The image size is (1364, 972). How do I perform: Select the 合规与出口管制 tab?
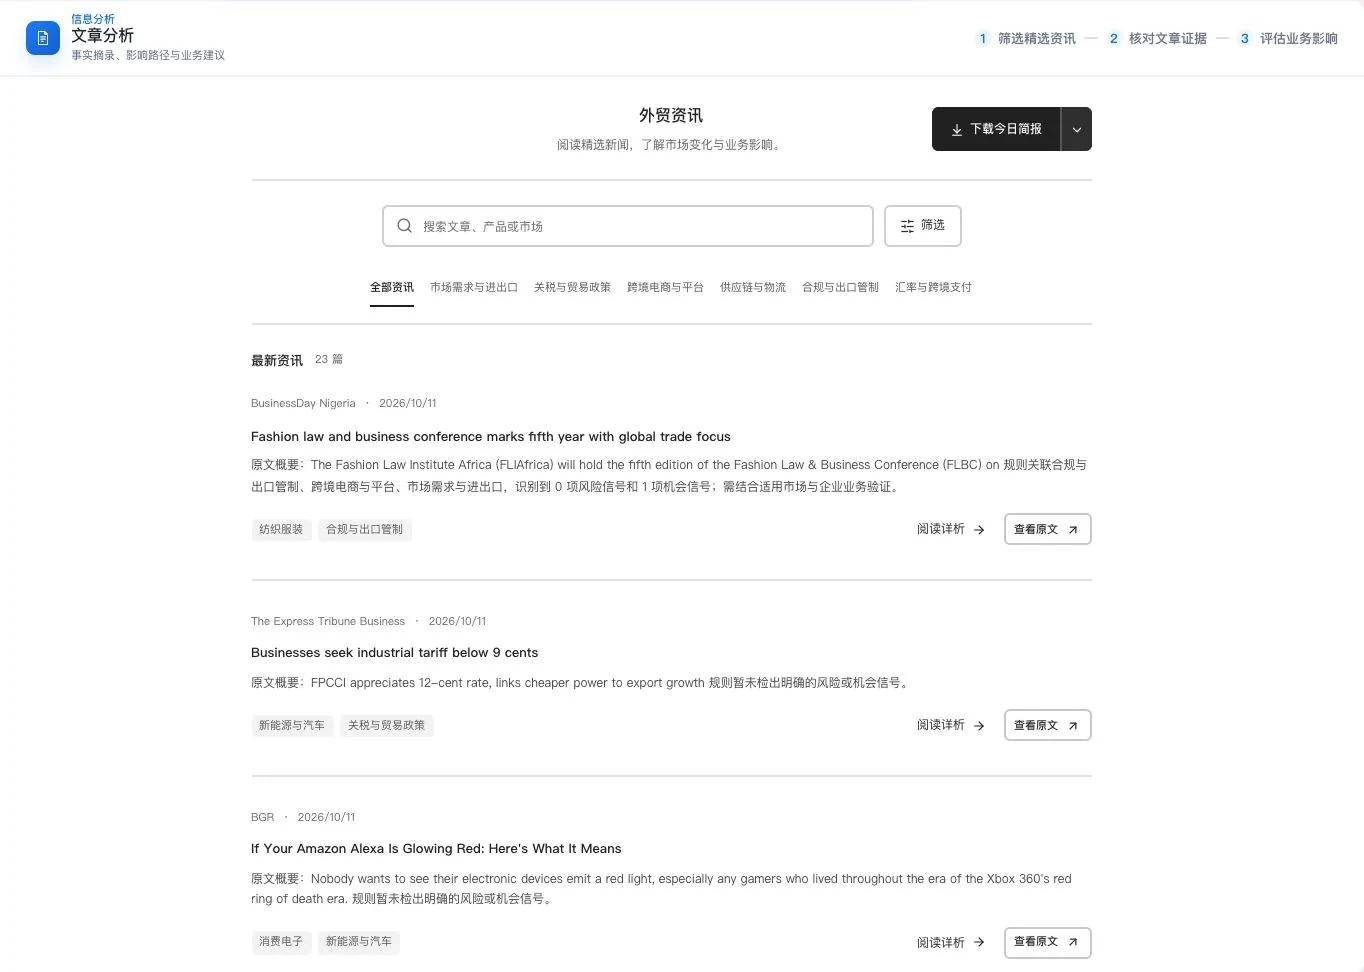[x=840, y=287]
